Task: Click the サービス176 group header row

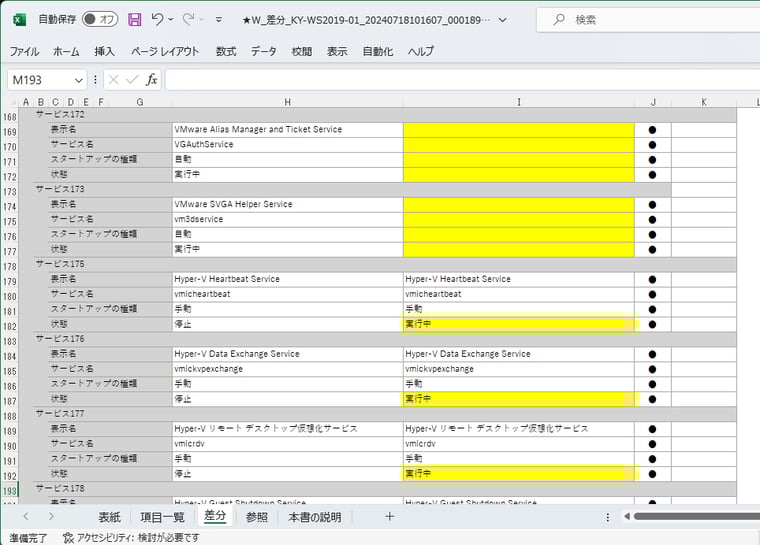Action: (385, 339)
